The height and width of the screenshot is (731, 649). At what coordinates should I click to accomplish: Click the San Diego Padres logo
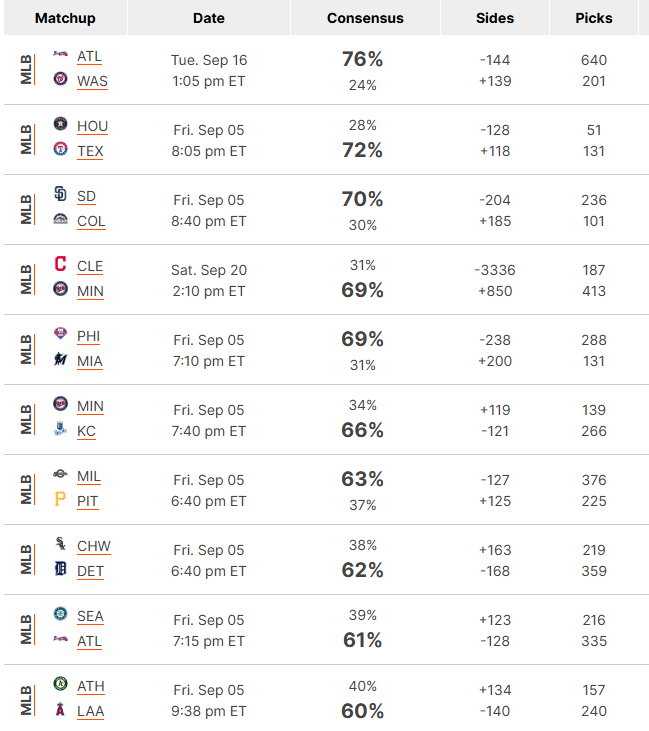pyautogui.click(x=60, y=193)
